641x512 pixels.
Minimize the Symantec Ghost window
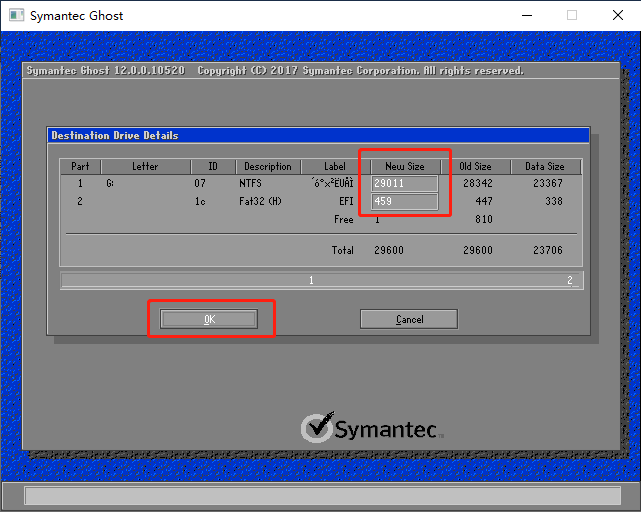(x=527, y=16)
